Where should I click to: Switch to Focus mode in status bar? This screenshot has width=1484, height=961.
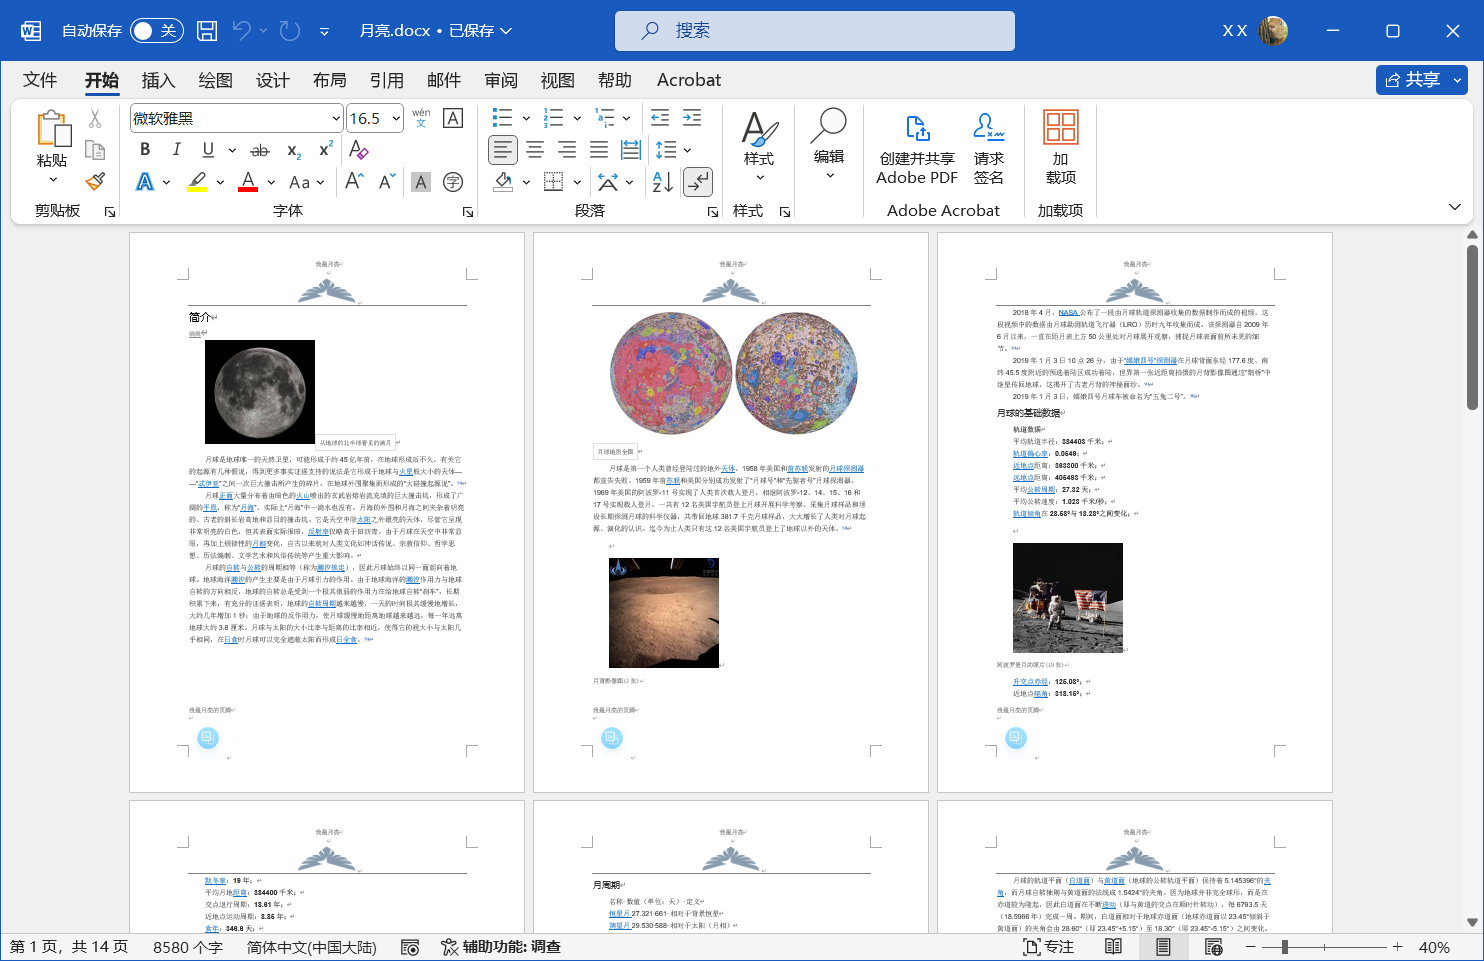(x=1049, y=947)
